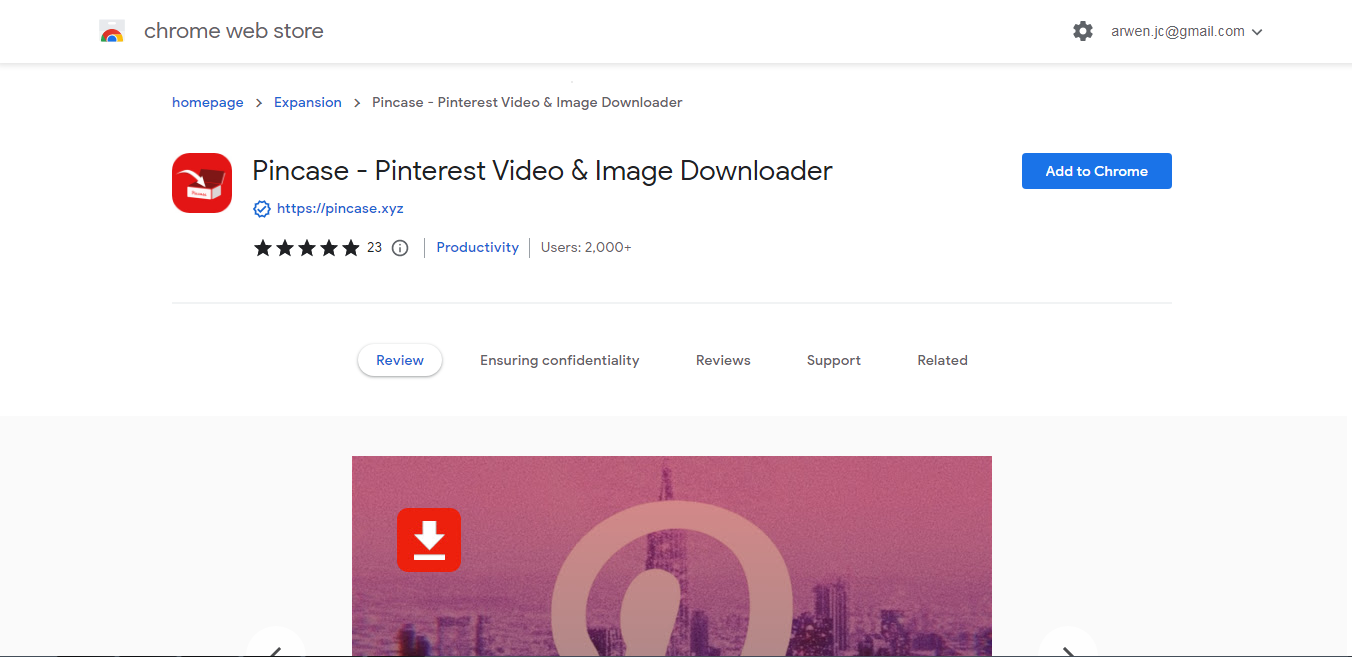Image resolution: width=1352 pixels, height=657 pixels.
Task: Open the Related tab
Action: (943, 360)
